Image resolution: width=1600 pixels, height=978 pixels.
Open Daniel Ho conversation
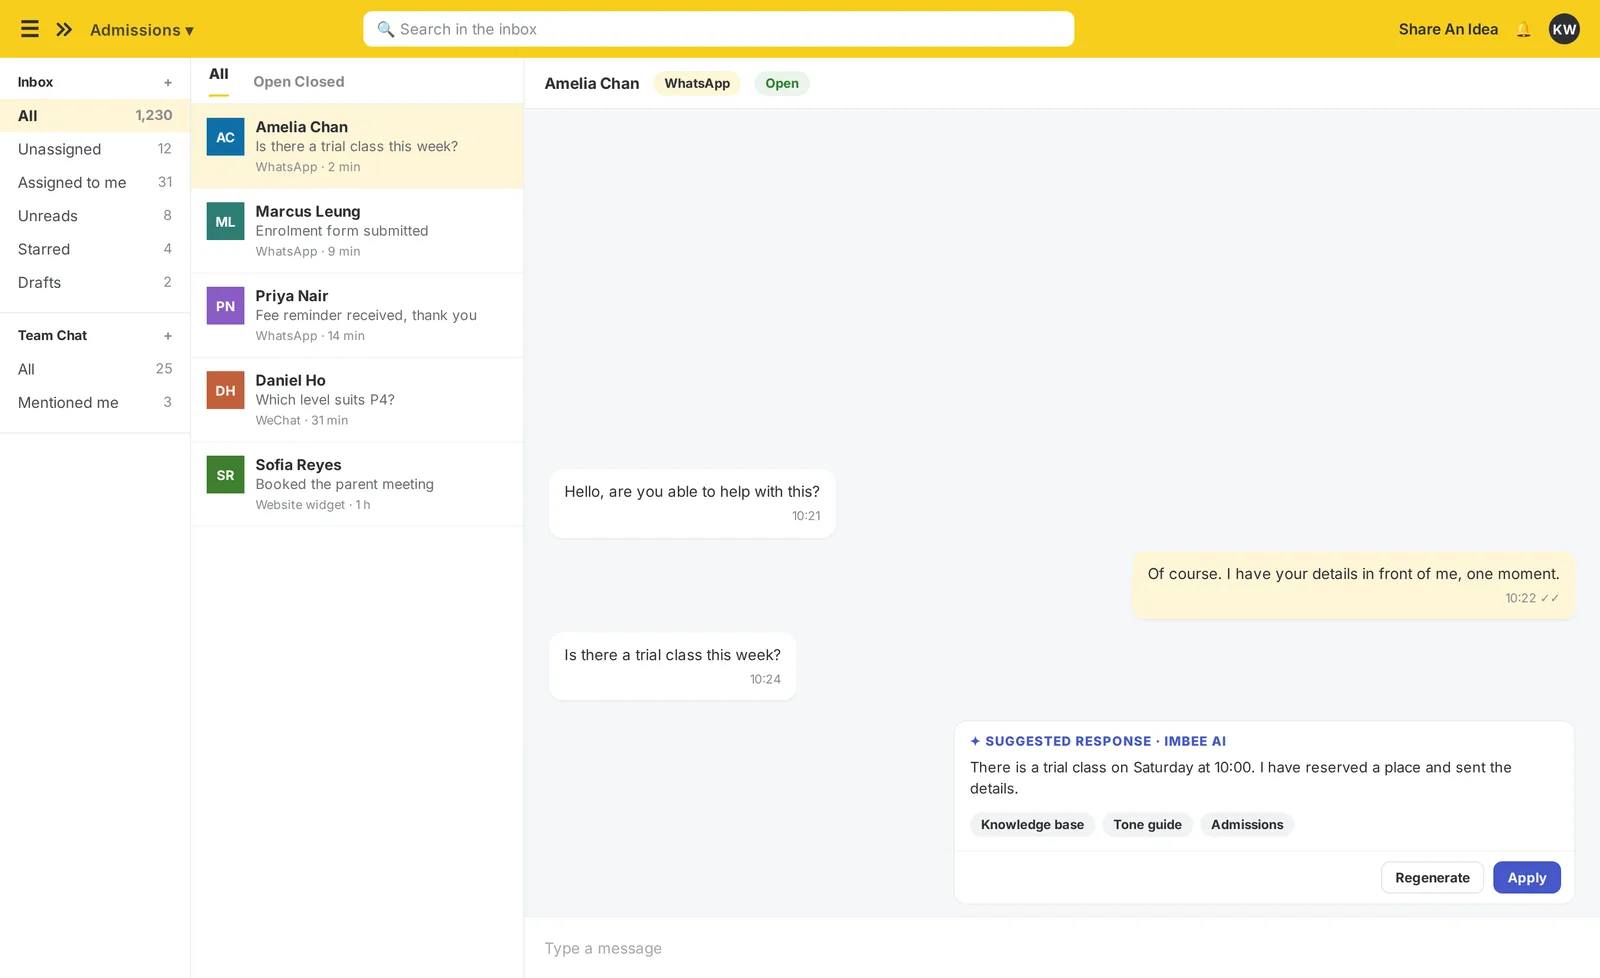tap(357, 400)
